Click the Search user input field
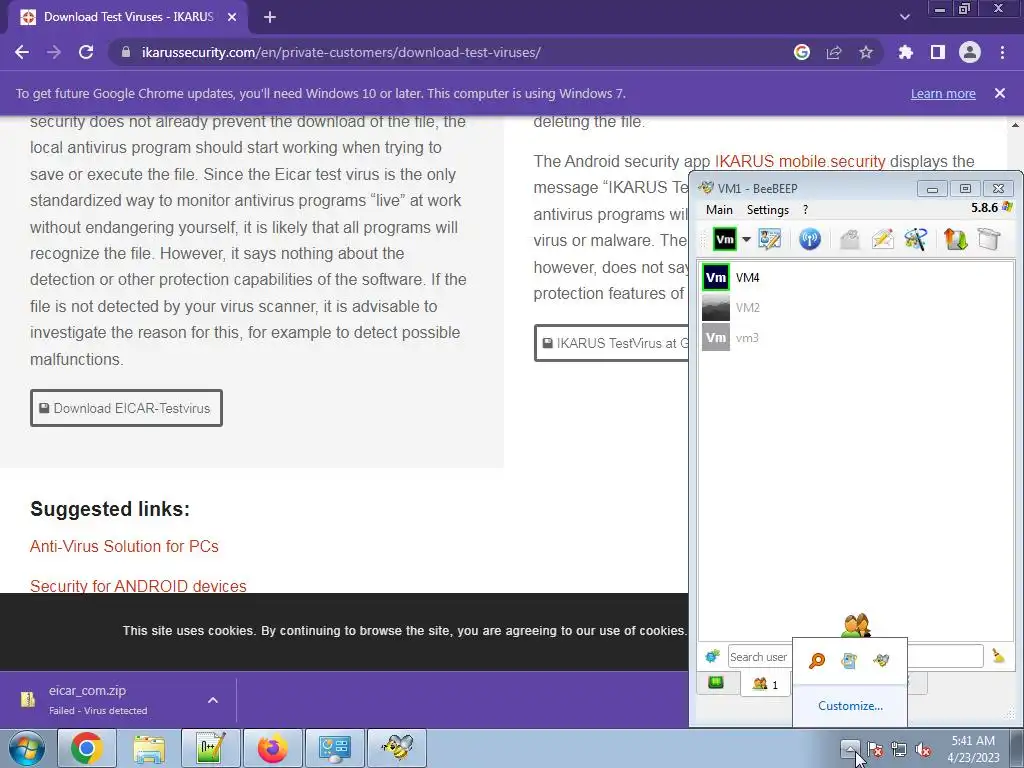 point(759,656)
